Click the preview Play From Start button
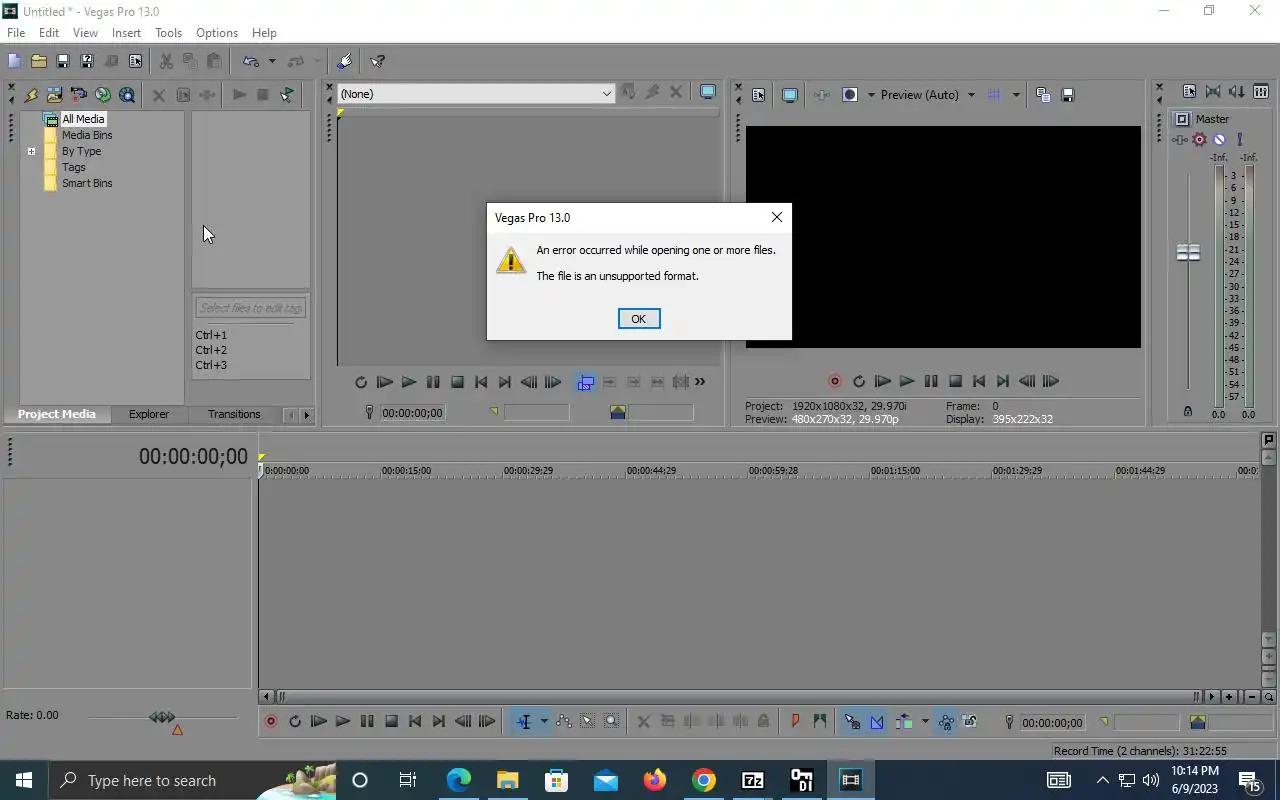 (883, 381)
